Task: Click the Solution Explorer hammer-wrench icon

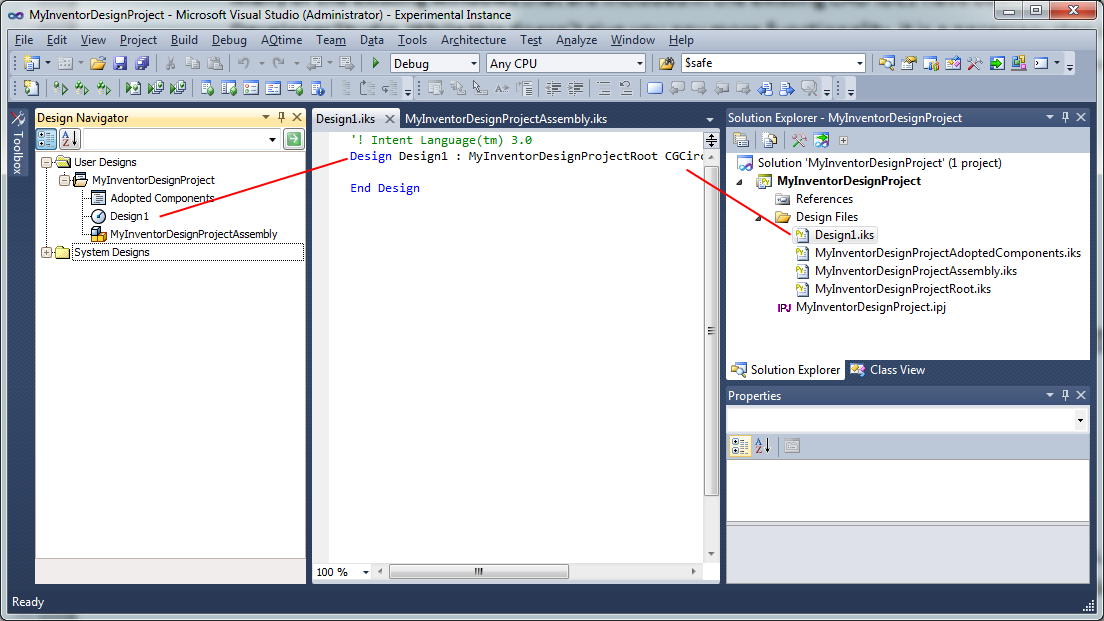Action: coord(798,140)
